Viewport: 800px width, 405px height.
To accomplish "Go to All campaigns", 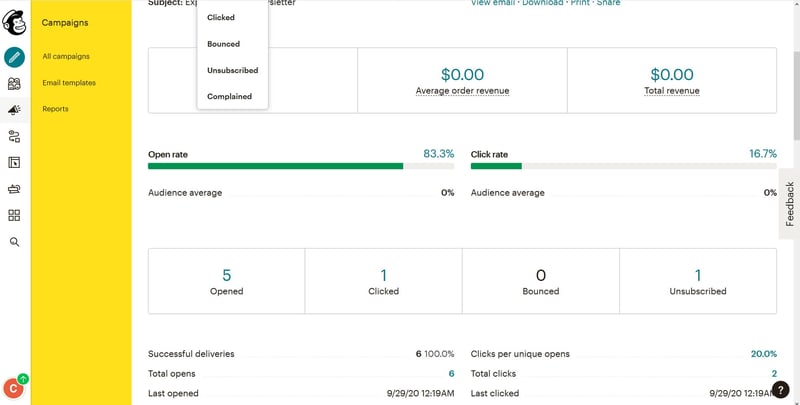I will (64, 57).
